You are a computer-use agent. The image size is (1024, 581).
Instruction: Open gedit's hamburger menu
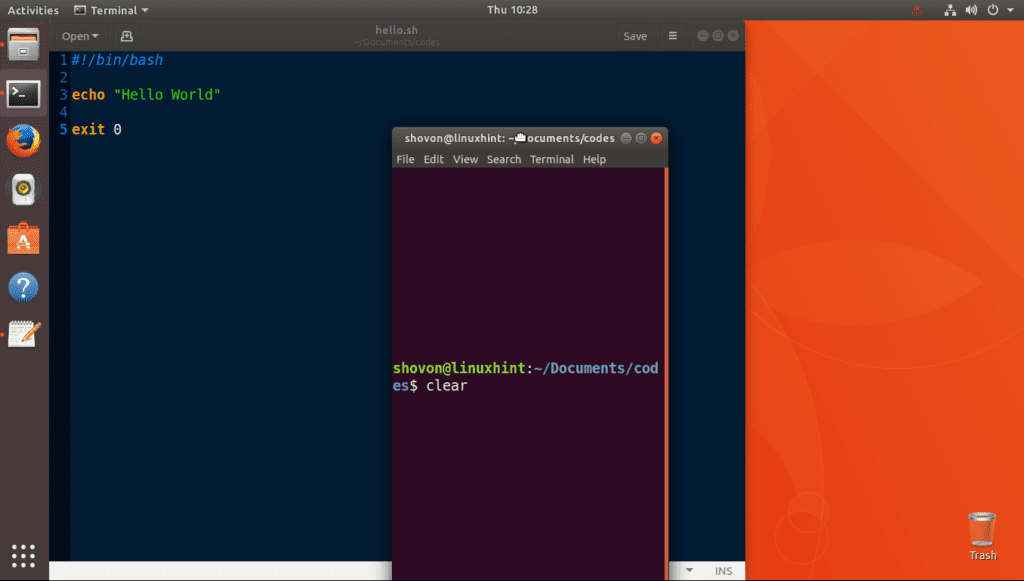[x=672, y=35]
